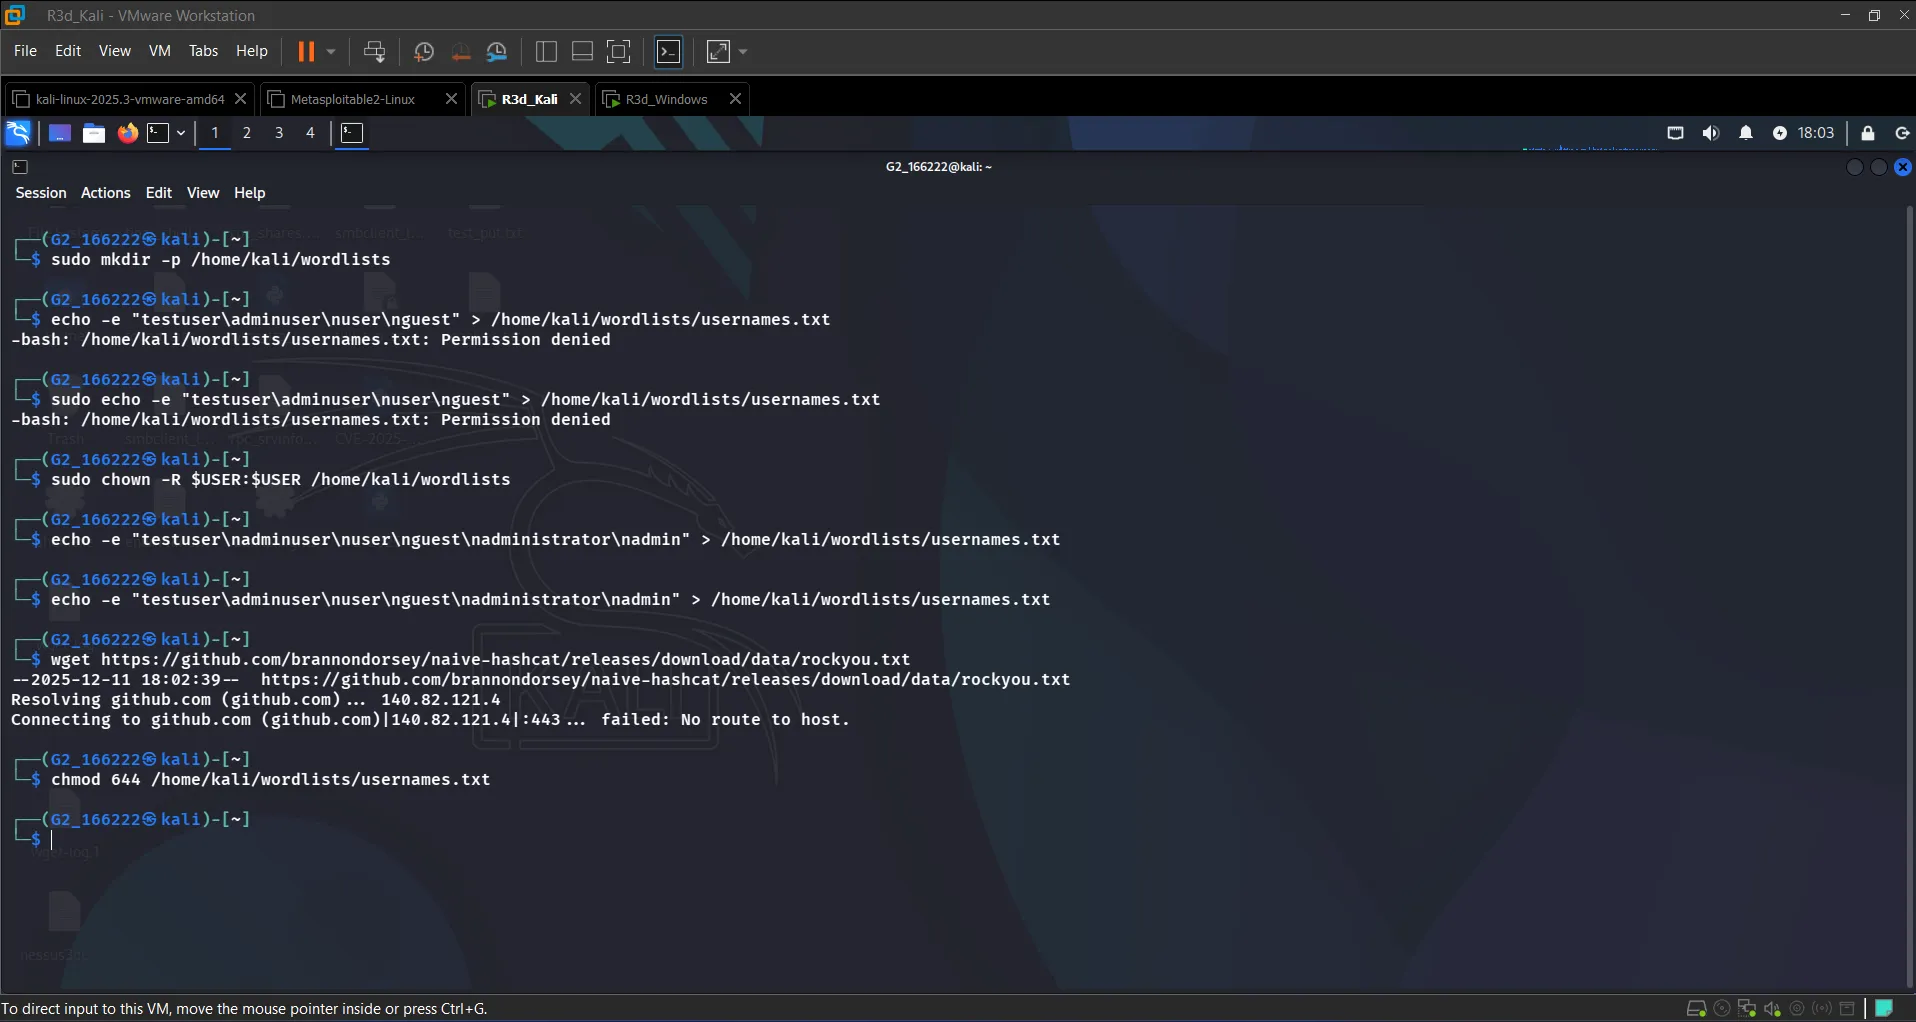Screen dimensions: 1916x1022
Task: Launch the terminal emulator from the panel
Action: [159, 133]
